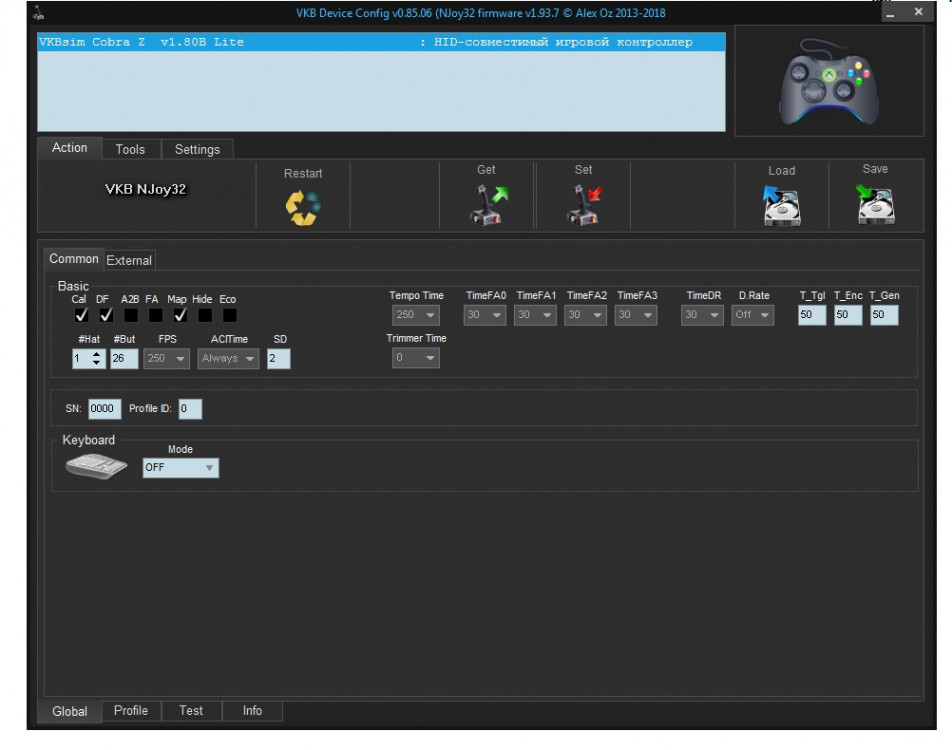The height and width of the screenshot is (750, 952).
Task: Open the D.Rate dropdown
Action: pos(753,315)
